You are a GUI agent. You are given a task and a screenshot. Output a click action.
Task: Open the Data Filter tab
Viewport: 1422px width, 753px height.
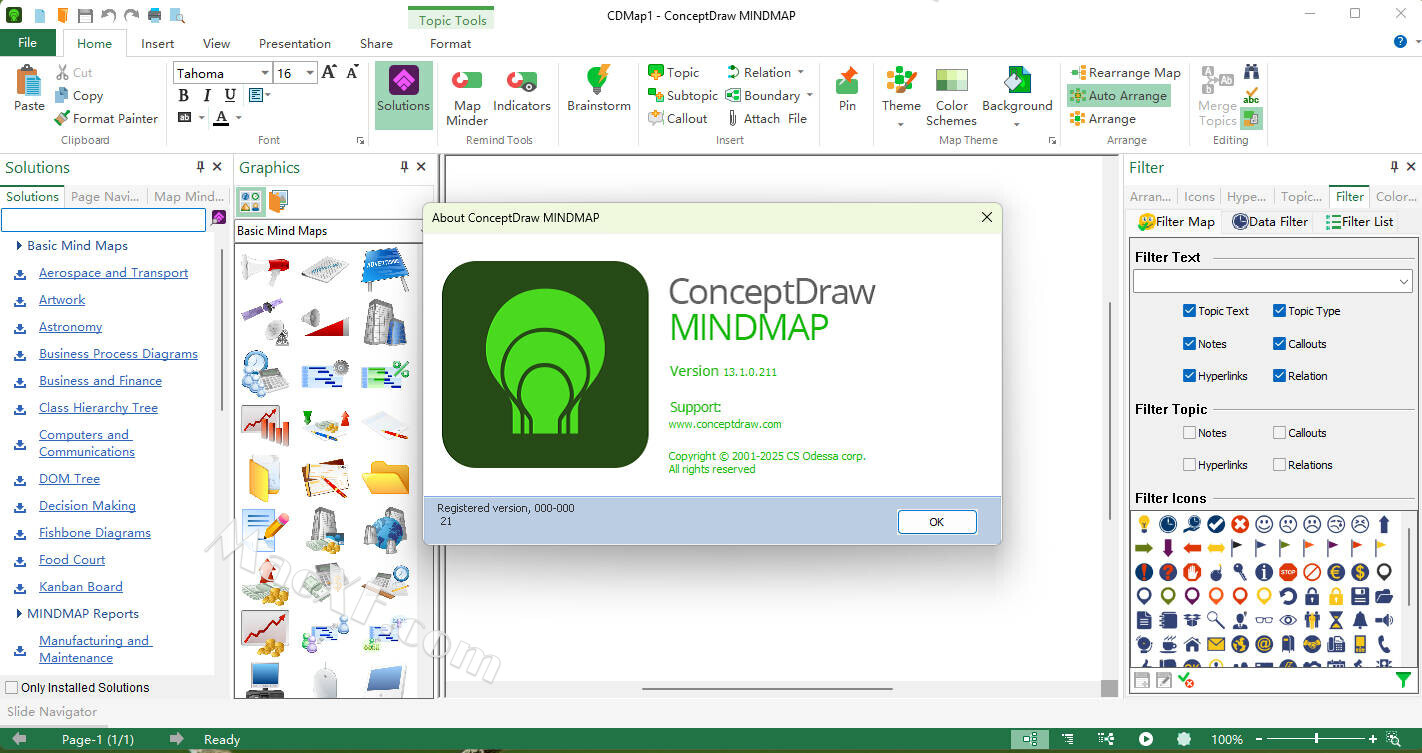[x=1269, y=222]
